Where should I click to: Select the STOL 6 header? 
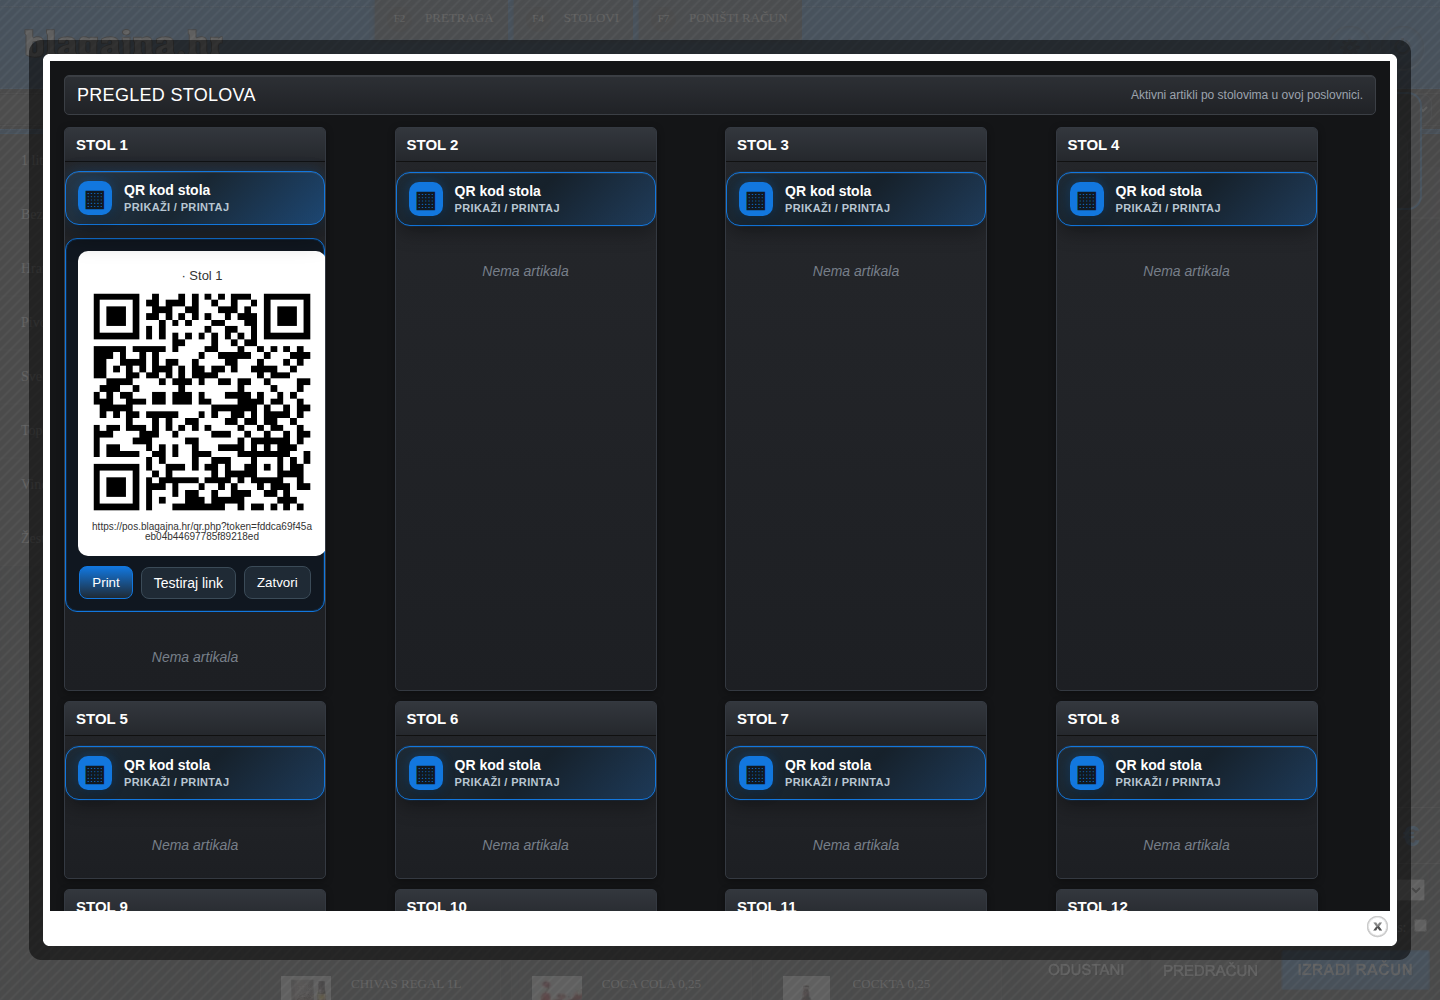(x=526, y=719)
